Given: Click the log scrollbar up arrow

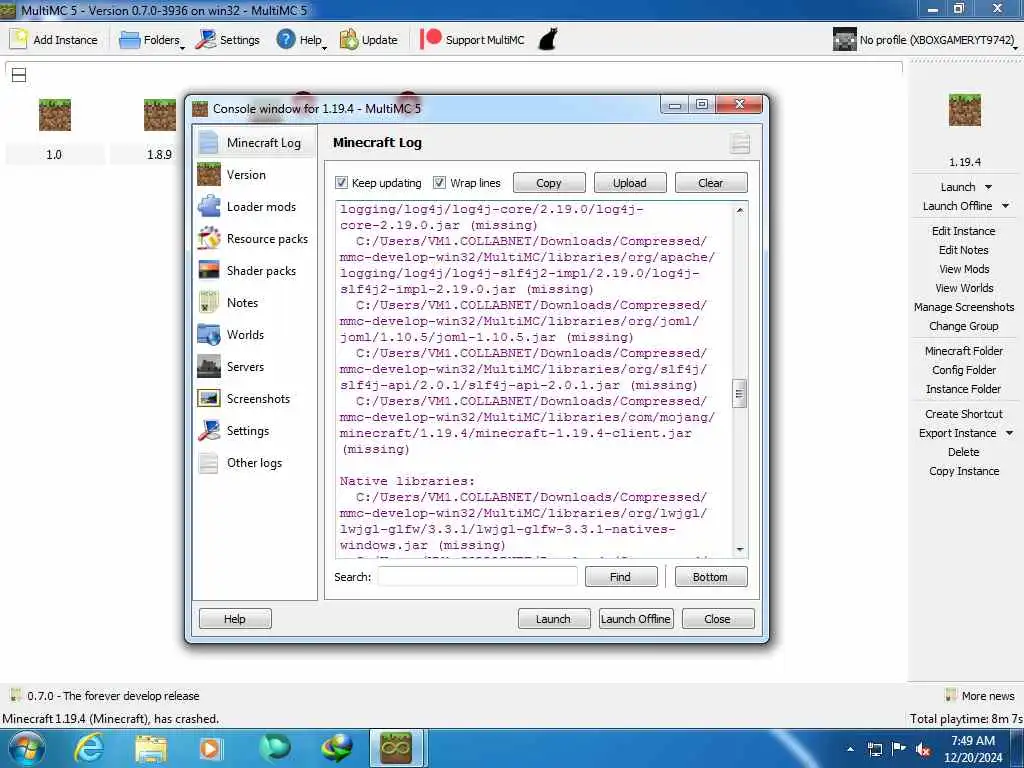Looking at the screenshot, I should coord(740,210).
